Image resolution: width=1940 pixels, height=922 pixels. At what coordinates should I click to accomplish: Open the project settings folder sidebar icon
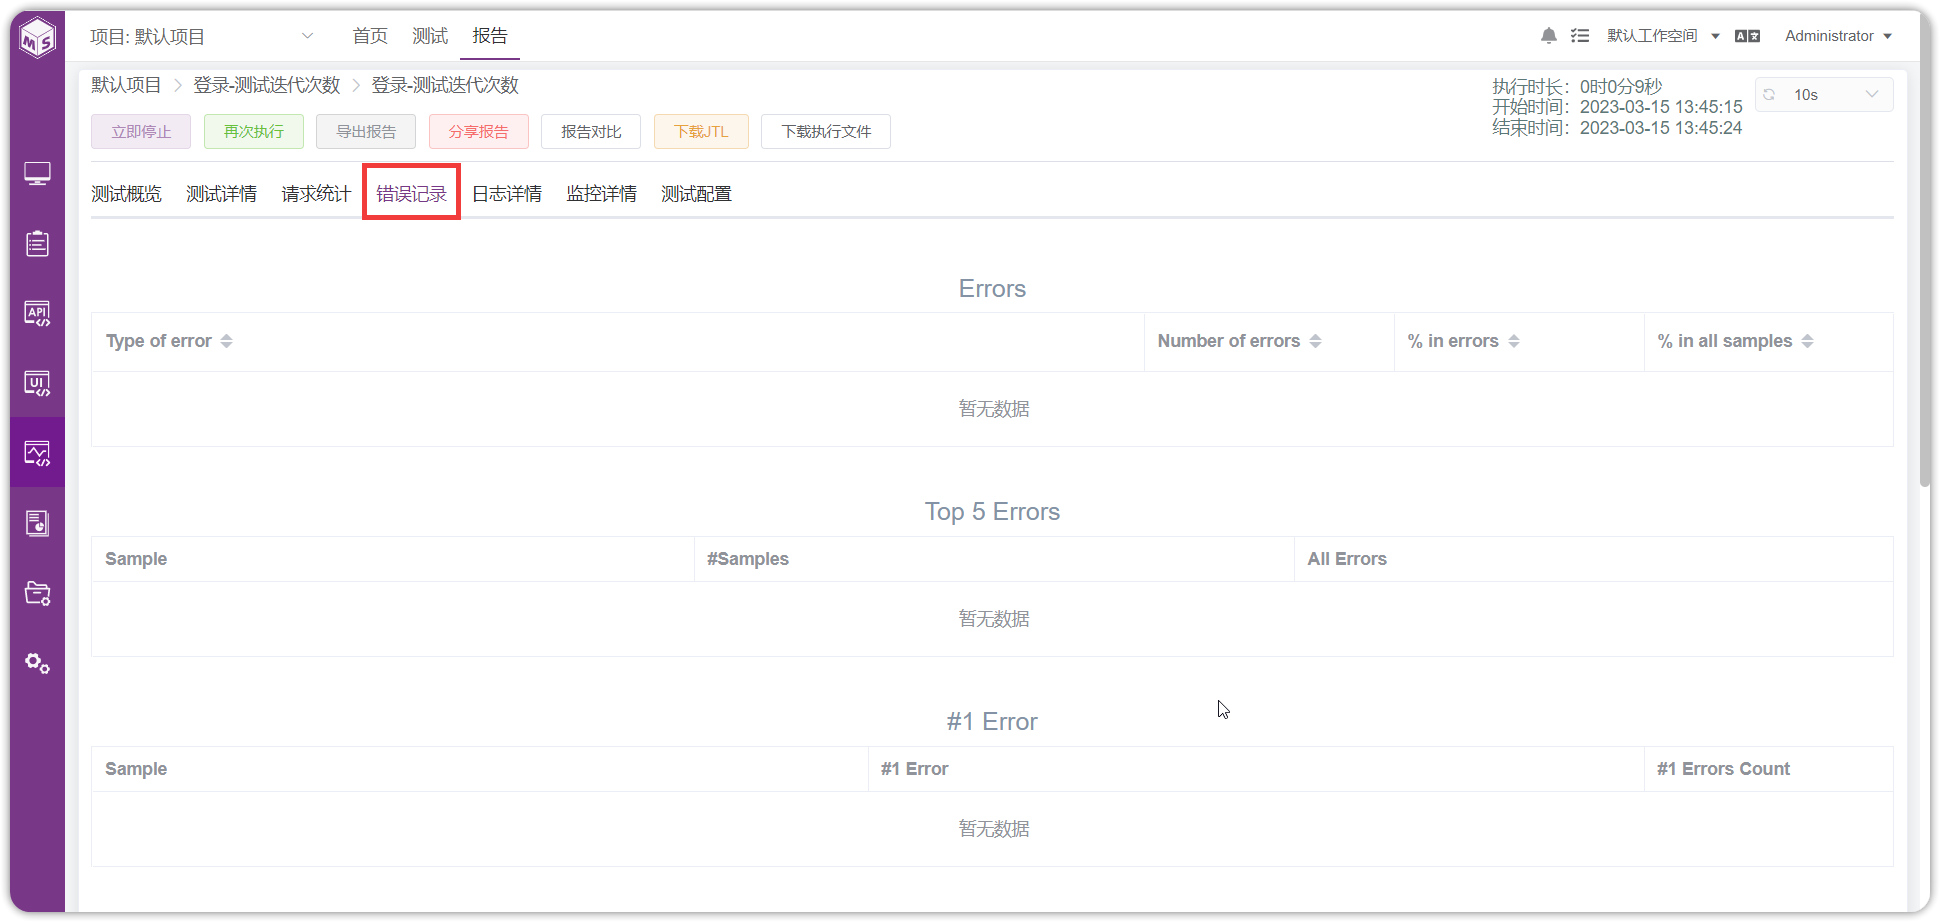[37, 593]
